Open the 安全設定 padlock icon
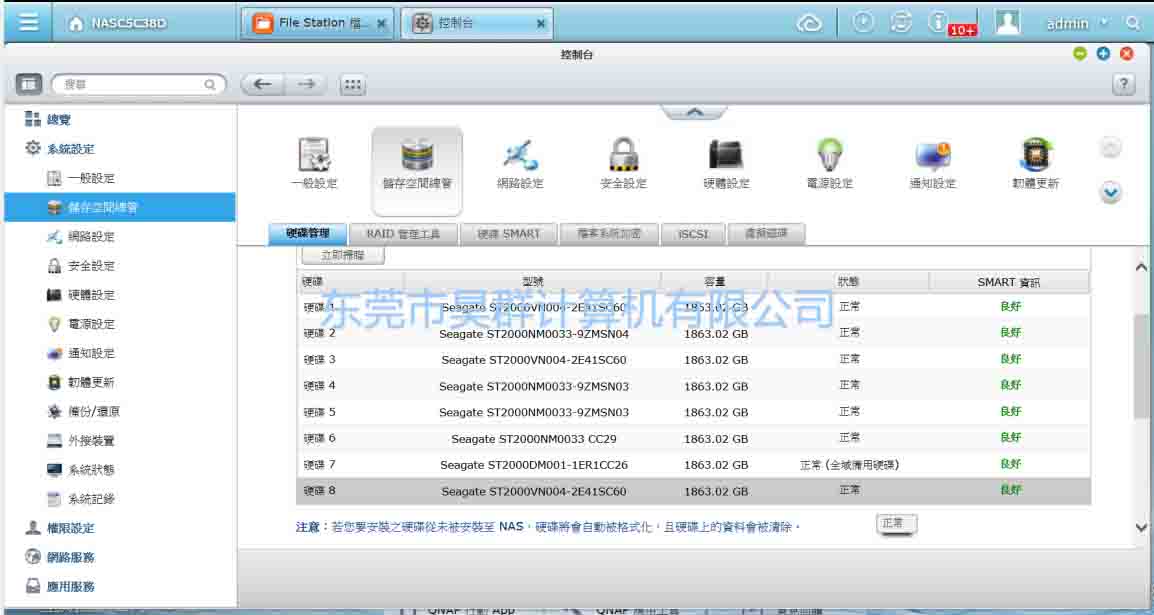 pyautogui.click(x=623, y=157)
